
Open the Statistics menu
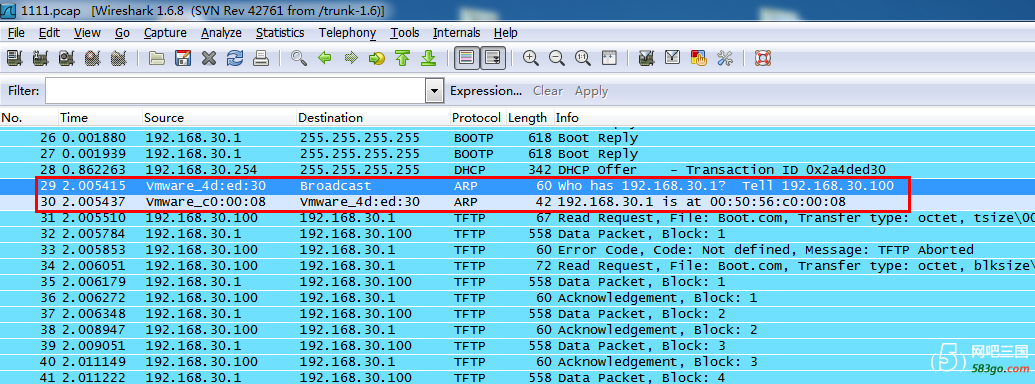tap(280, 32)
